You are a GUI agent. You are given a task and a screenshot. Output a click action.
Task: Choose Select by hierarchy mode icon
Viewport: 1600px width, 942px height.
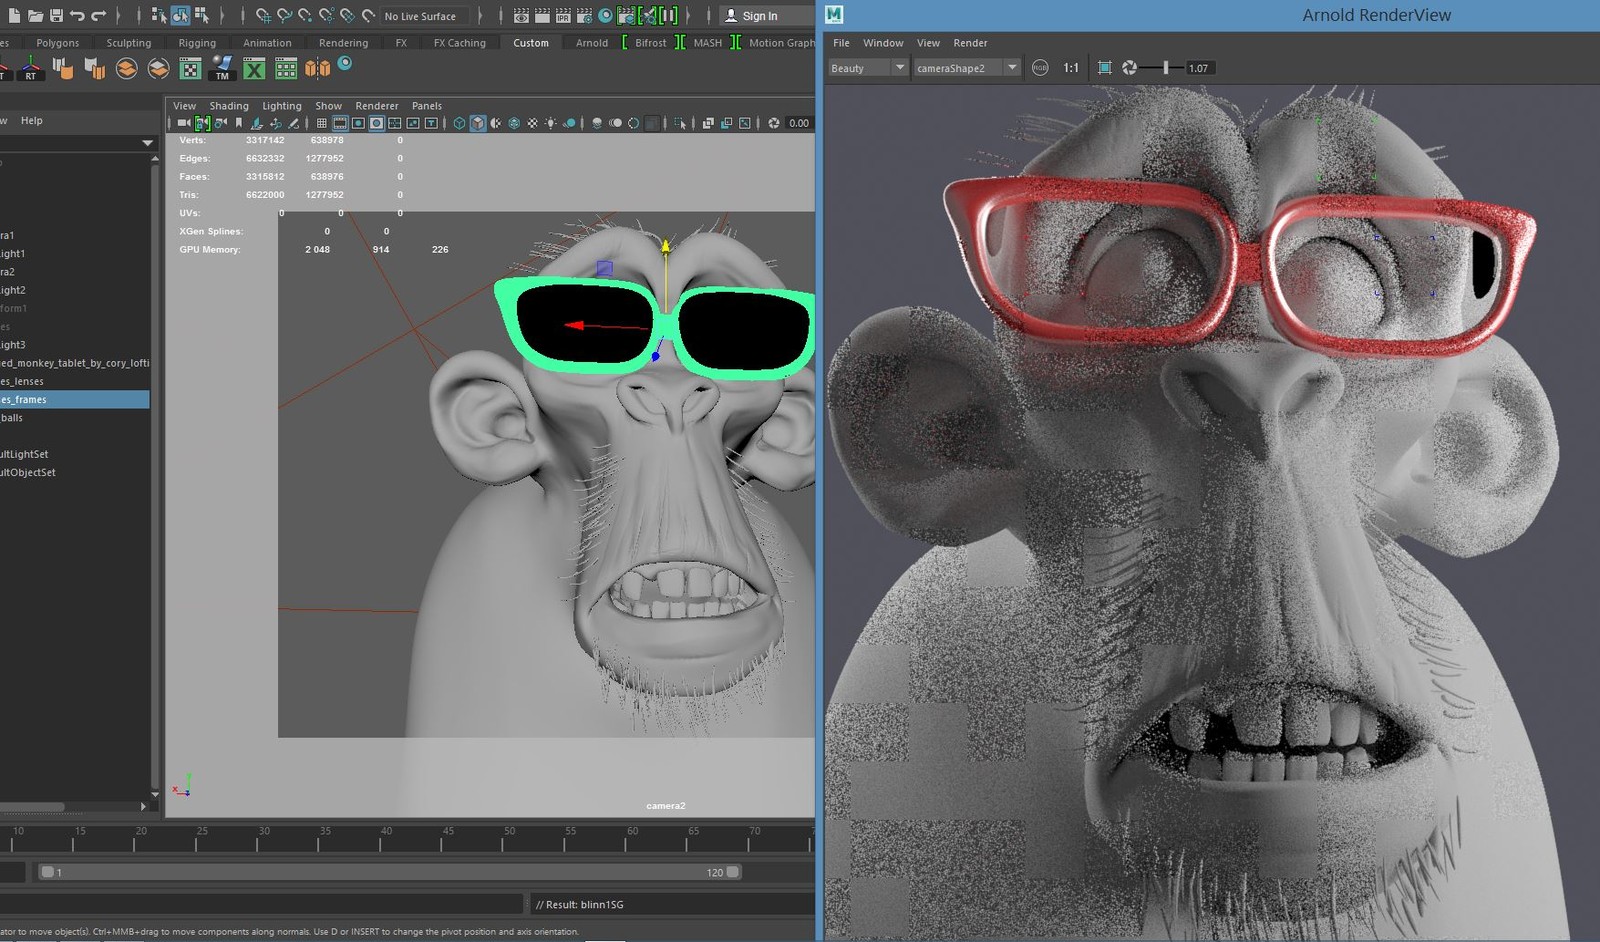tap(159, 15)
